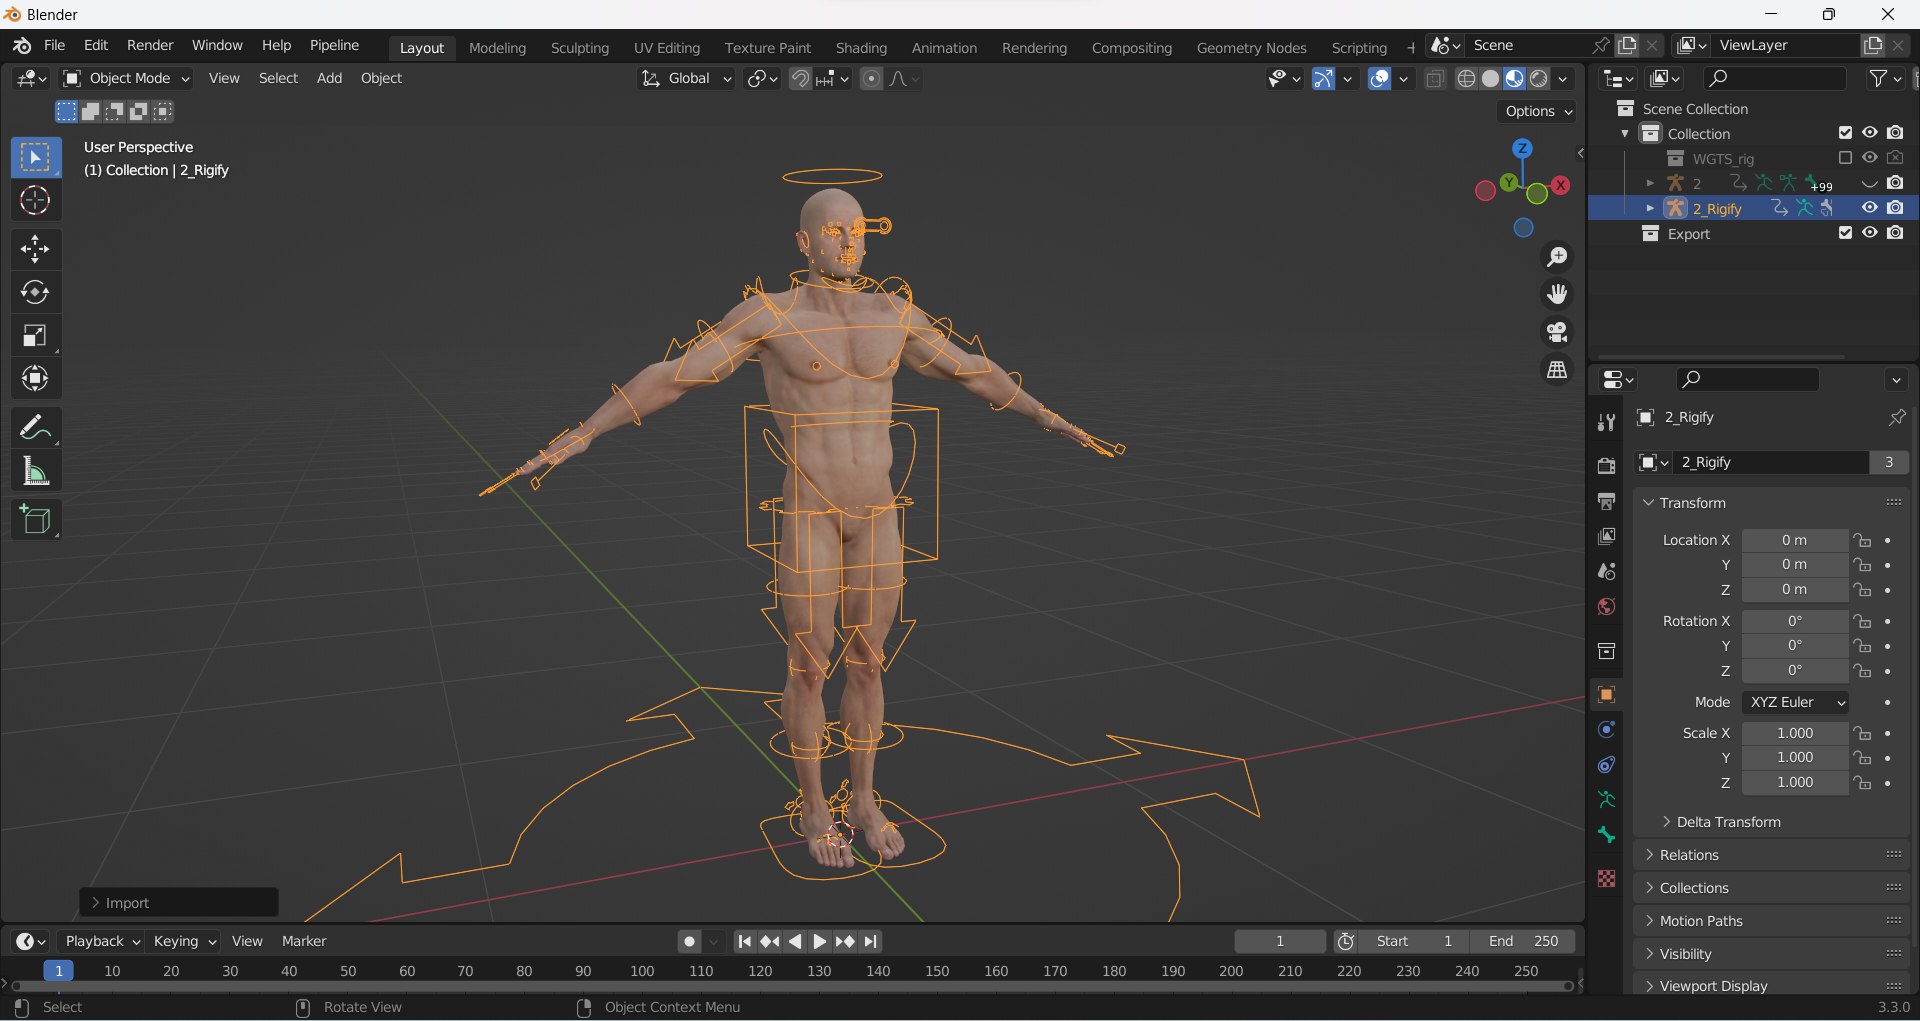Open the Add menu in viewport header
1920x1021 pixels.
click(329, 79)
